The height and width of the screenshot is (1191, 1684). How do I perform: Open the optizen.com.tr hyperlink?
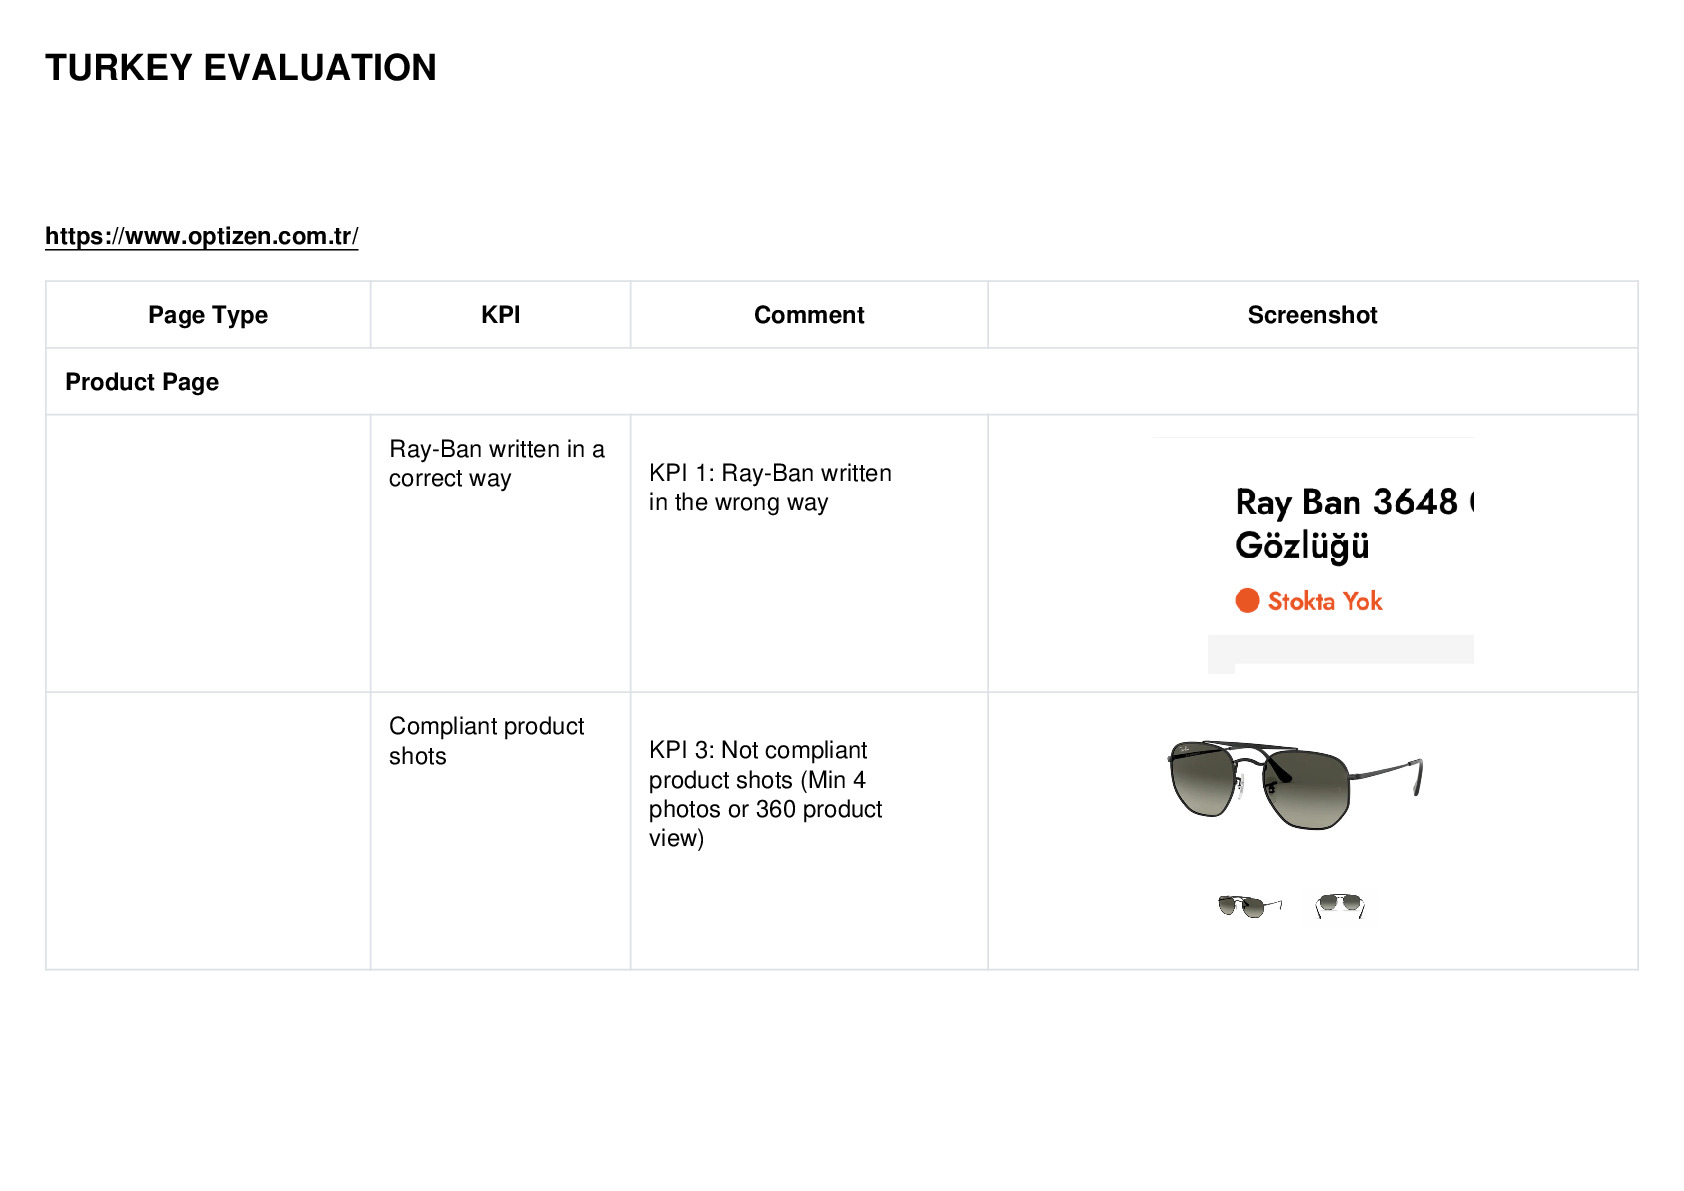[201, 236]
